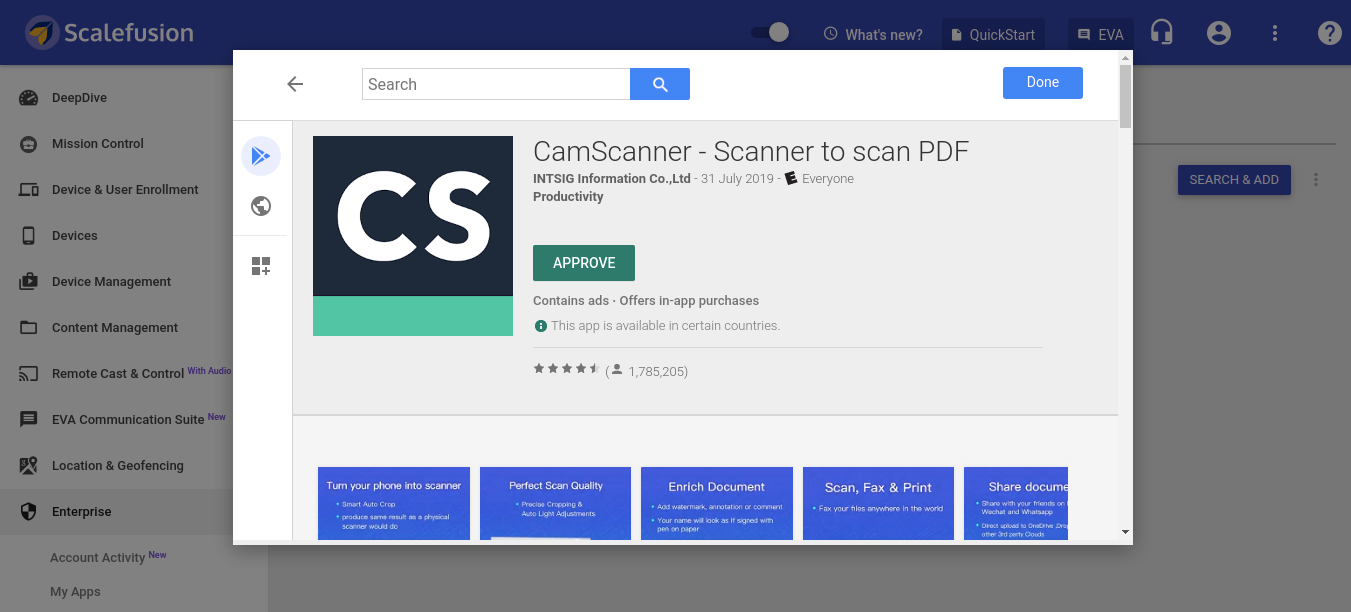Screen dimensions: 1351x612
Task: Click the Mission Control icon
Action: 28,144
